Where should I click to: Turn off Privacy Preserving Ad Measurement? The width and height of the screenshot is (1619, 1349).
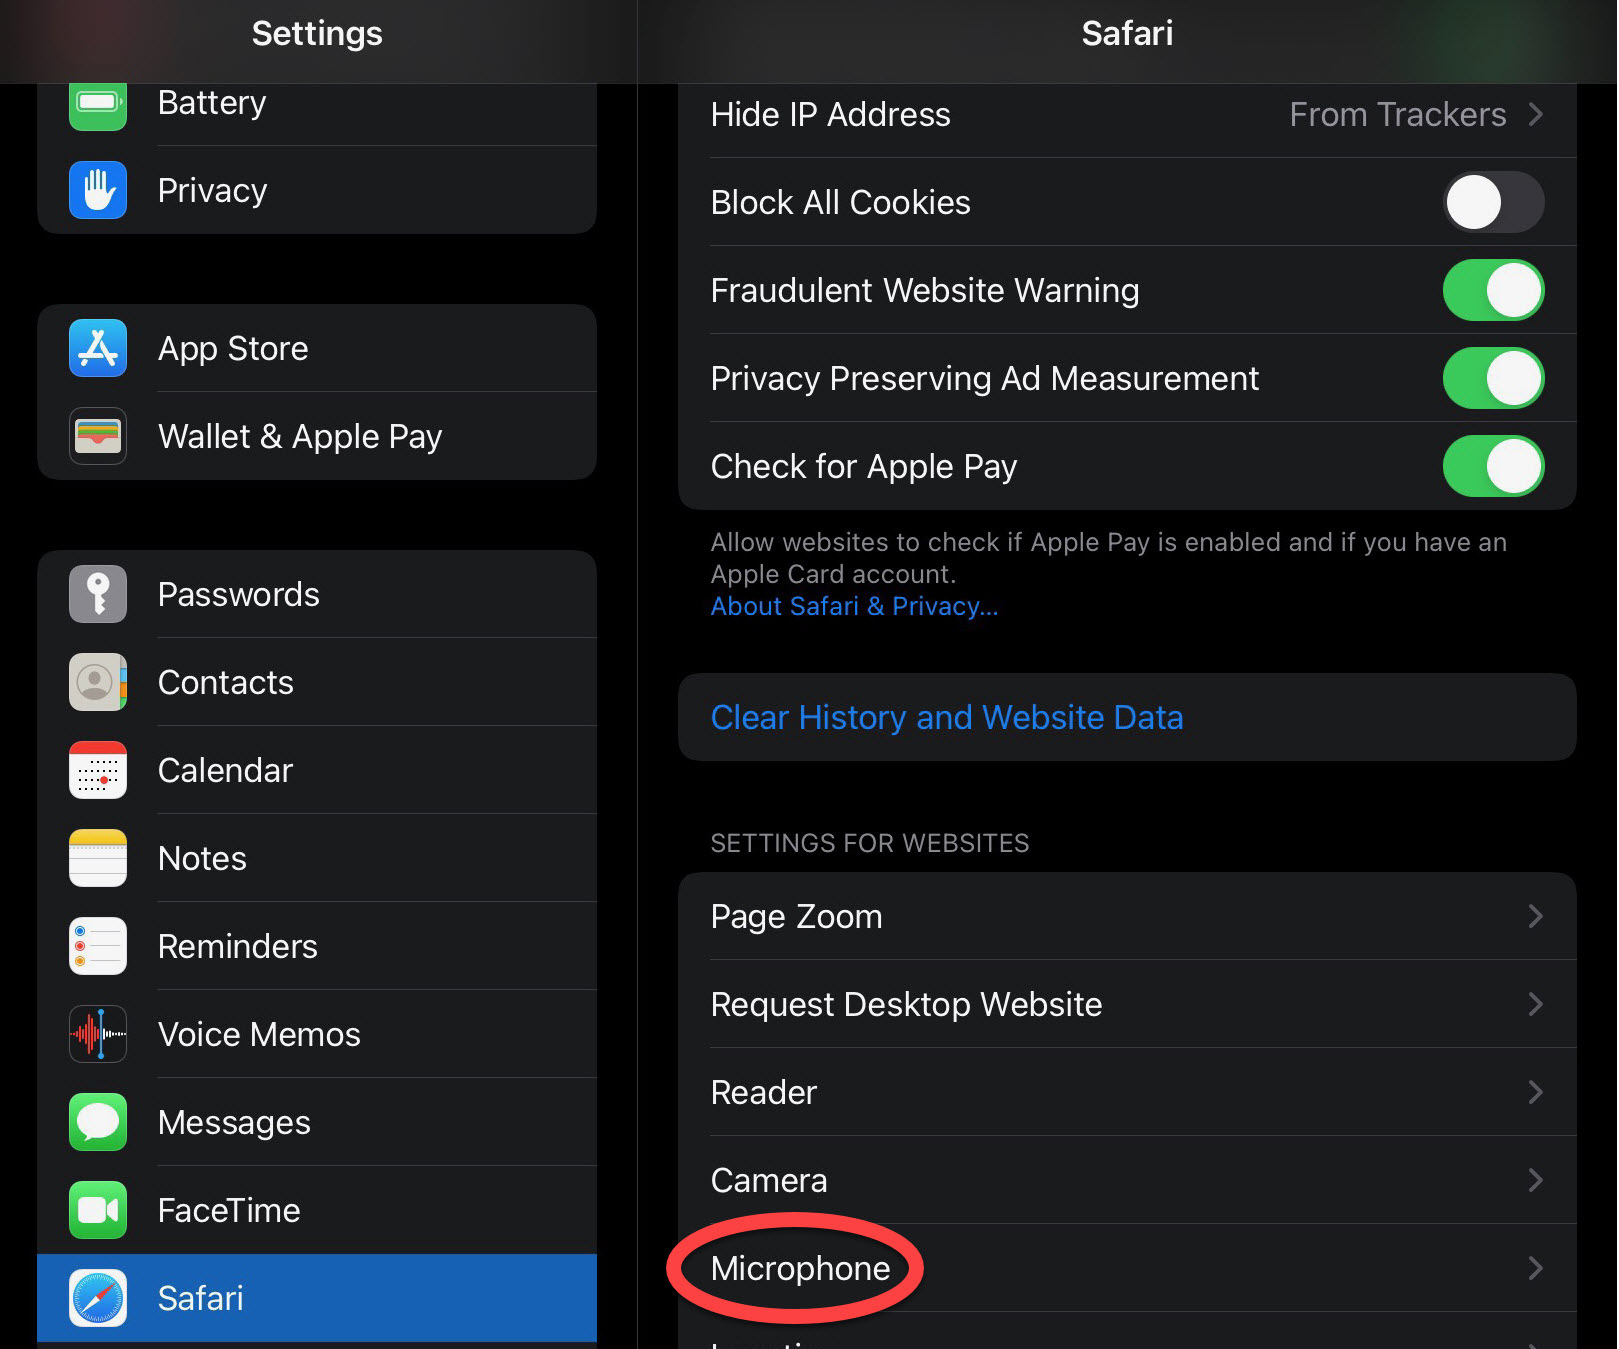click(x=1493, y=378)
